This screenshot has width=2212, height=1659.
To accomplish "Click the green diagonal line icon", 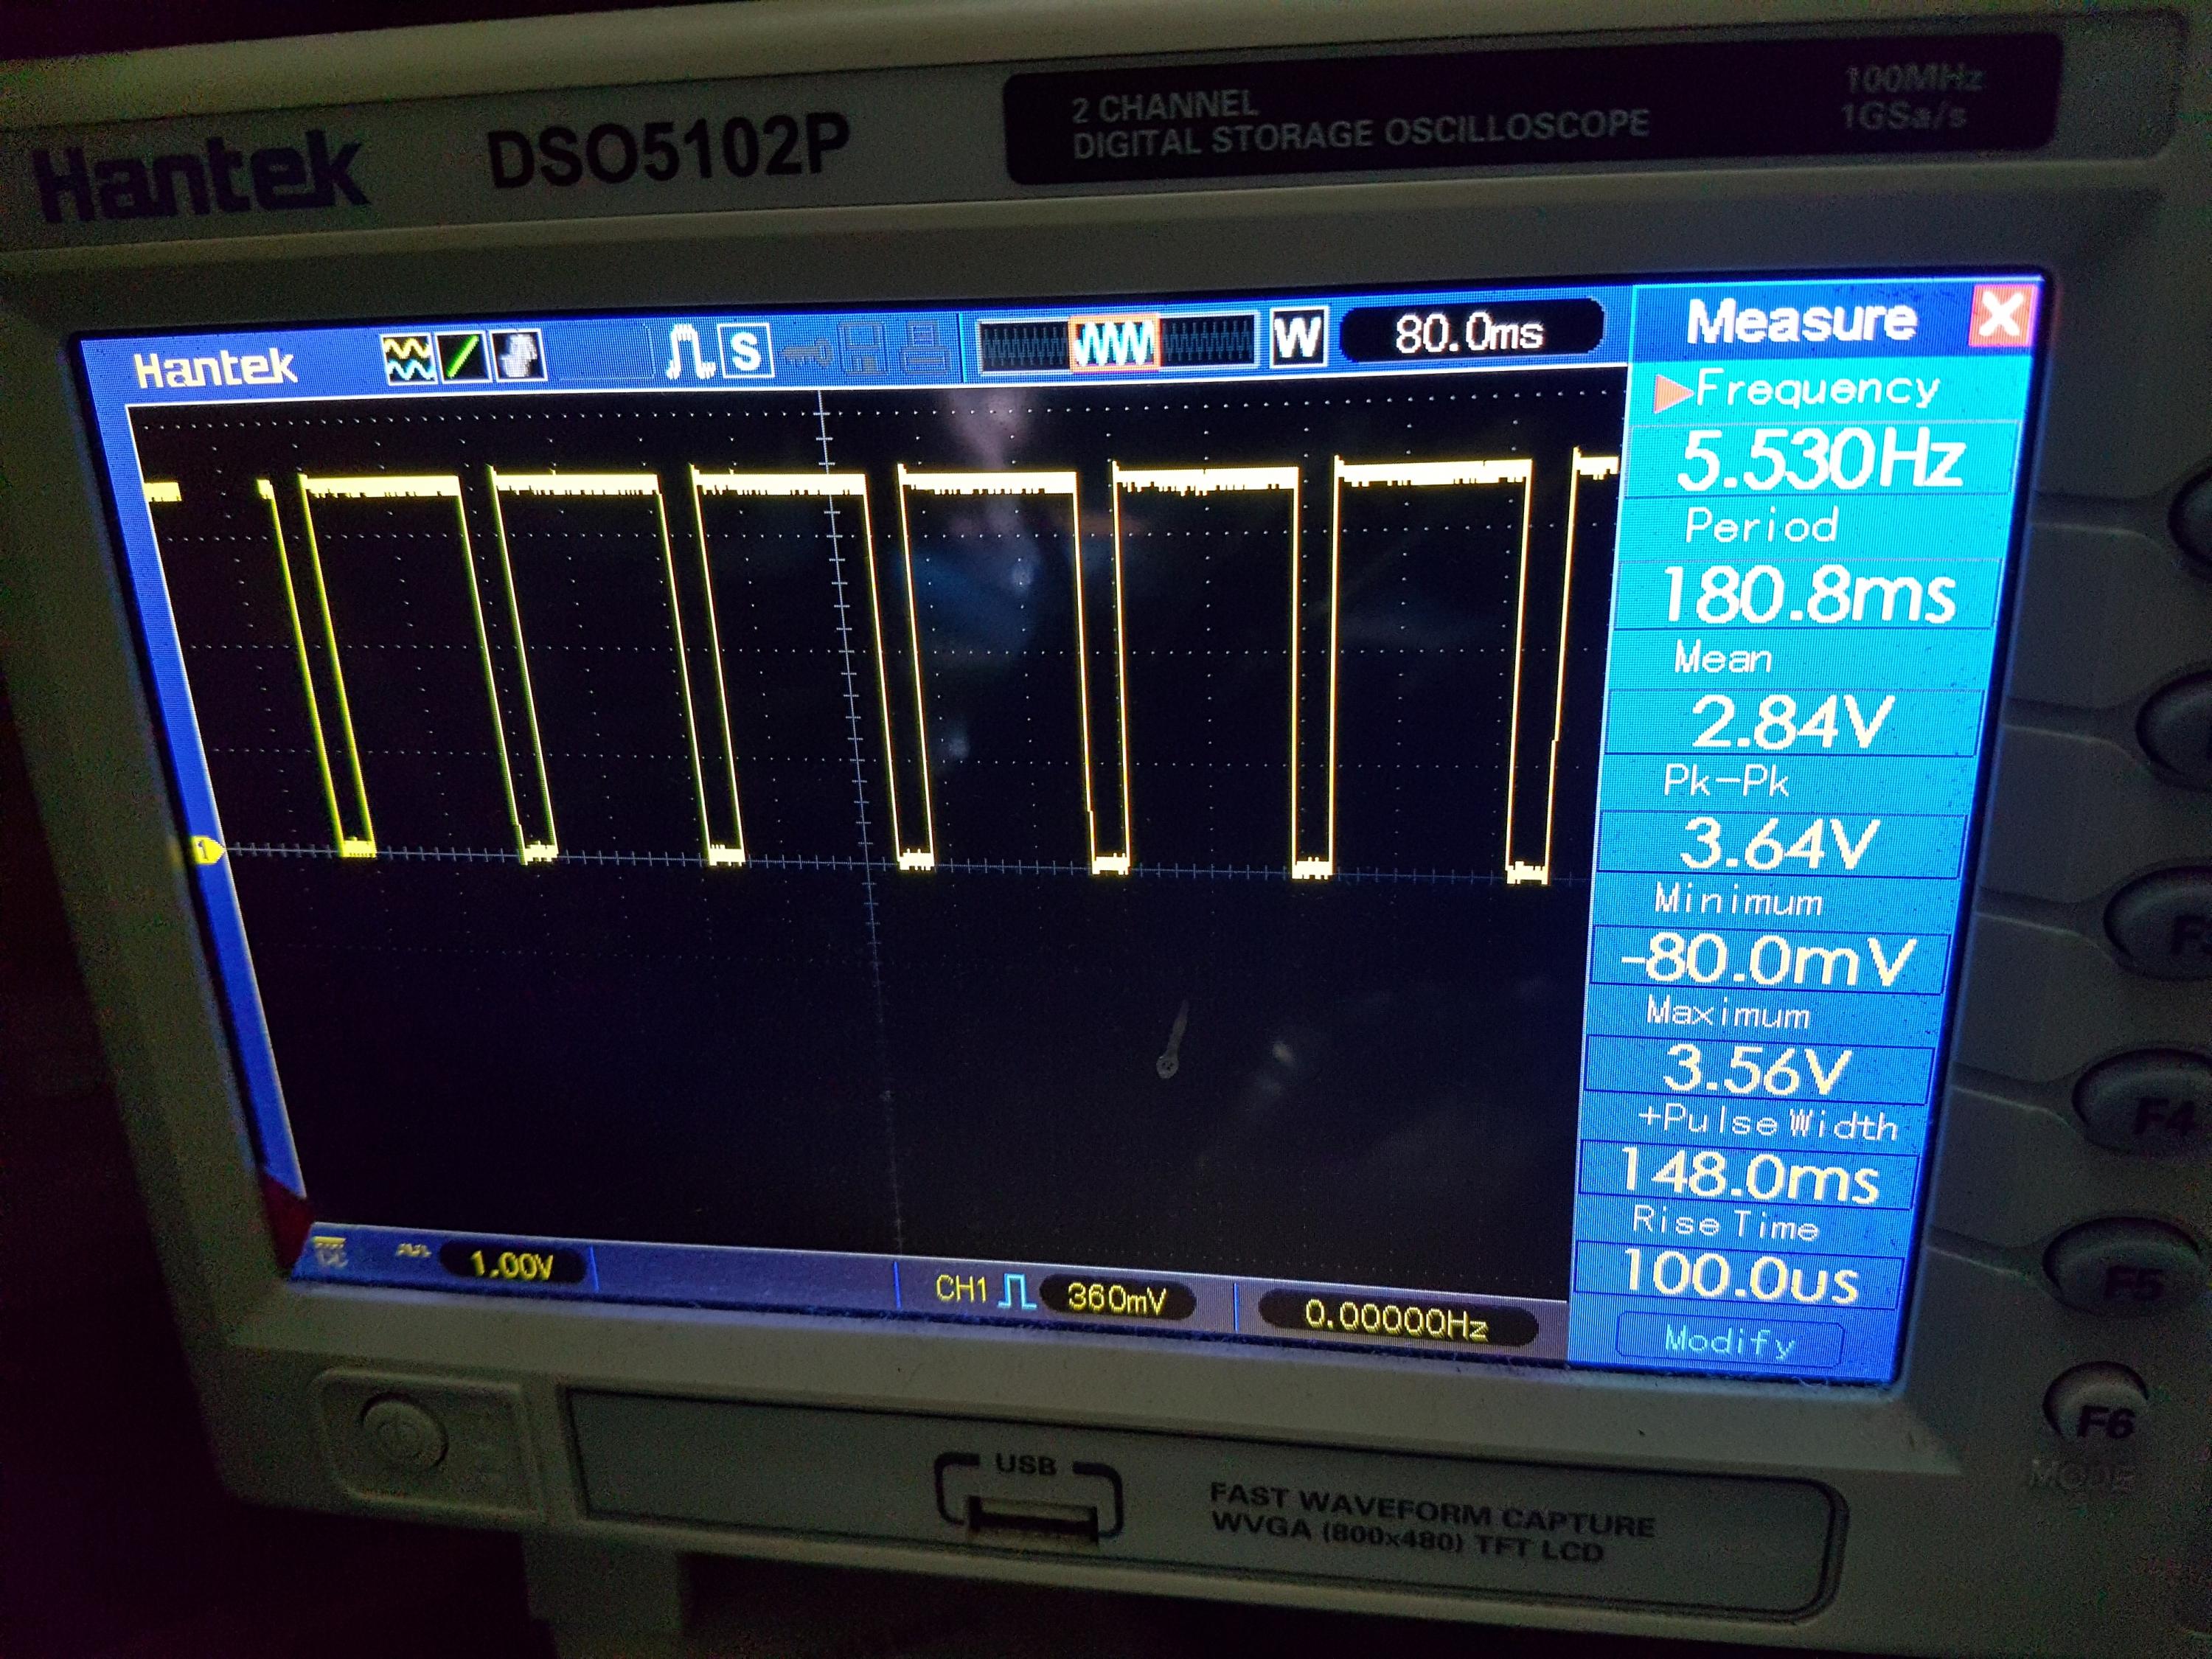I will click(x=463, y=356).
